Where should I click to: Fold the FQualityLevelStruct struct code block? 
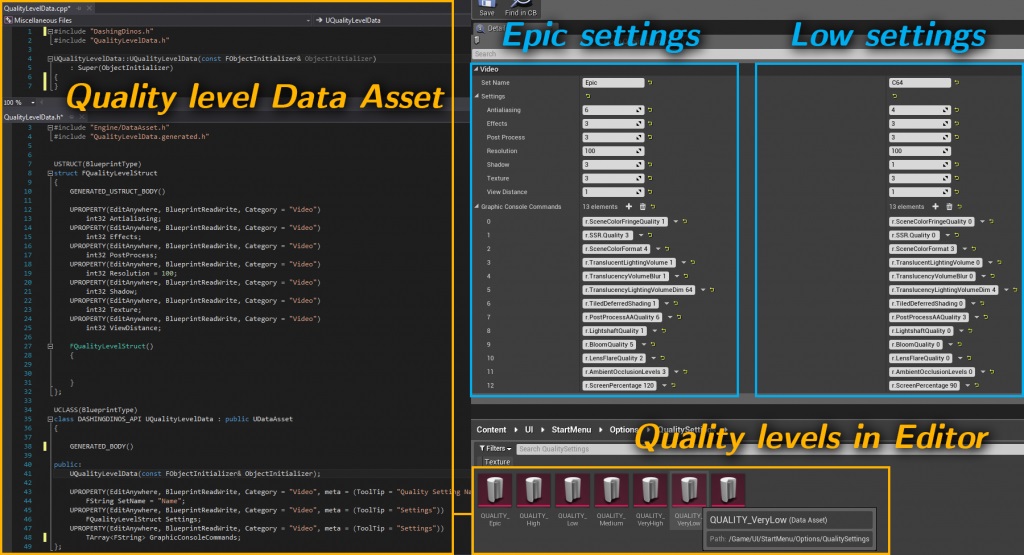[x=50, y=173]
